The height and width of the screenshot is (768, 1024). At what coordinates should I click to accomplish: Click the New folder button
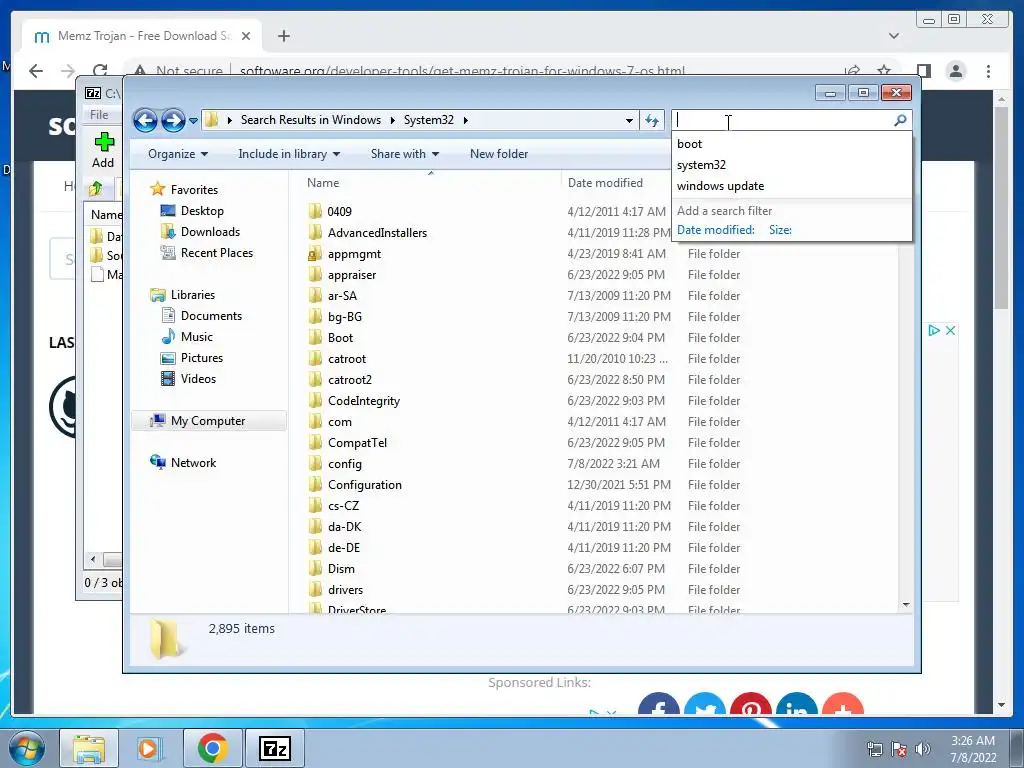499,154
